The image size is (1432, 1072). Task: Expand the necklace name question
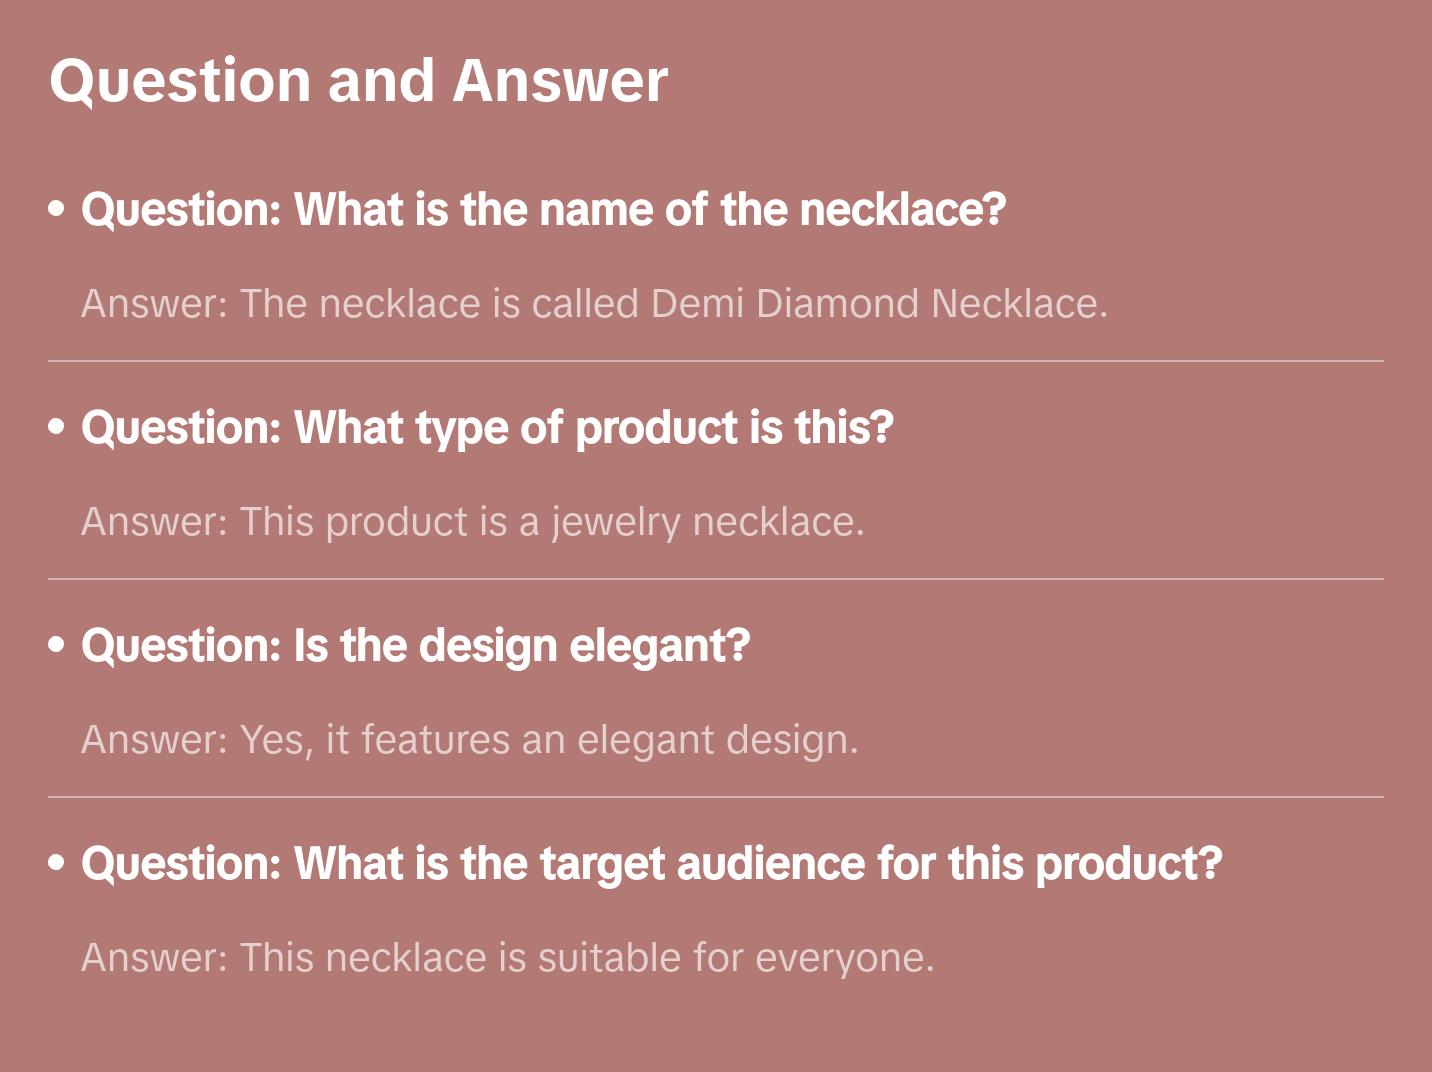click(543, 210)
